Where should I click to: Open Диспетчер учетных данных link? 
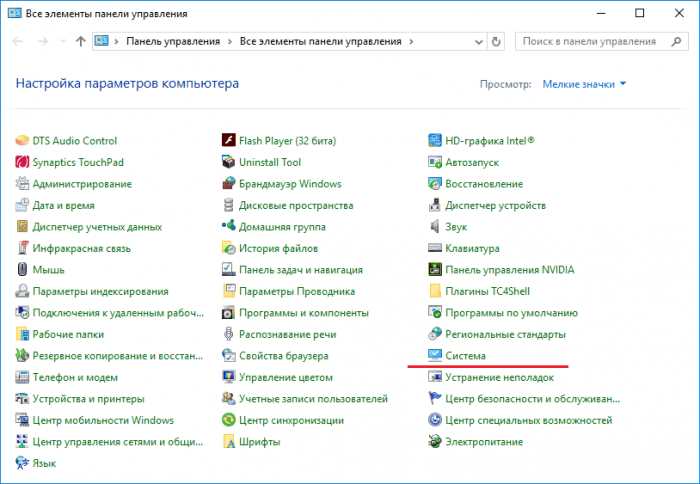coord(97,226)
